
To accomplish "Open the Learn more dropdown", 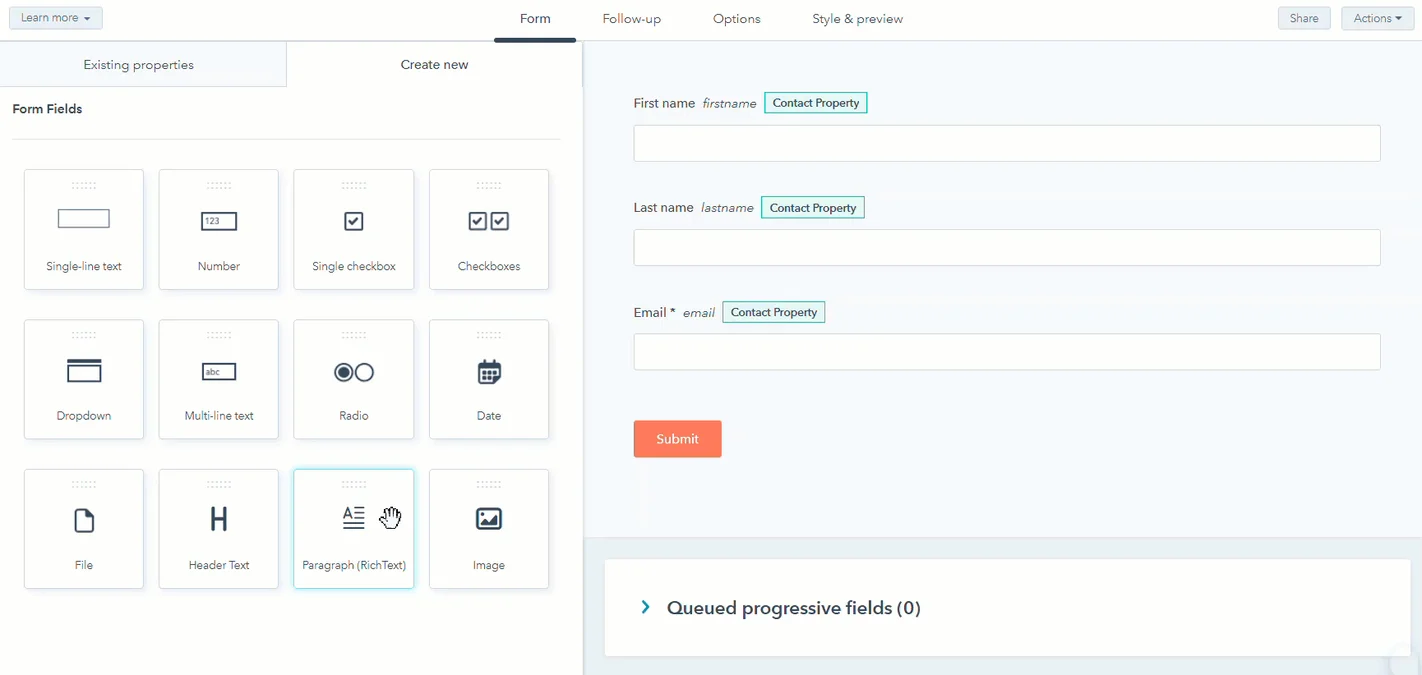I will point(56,17).
